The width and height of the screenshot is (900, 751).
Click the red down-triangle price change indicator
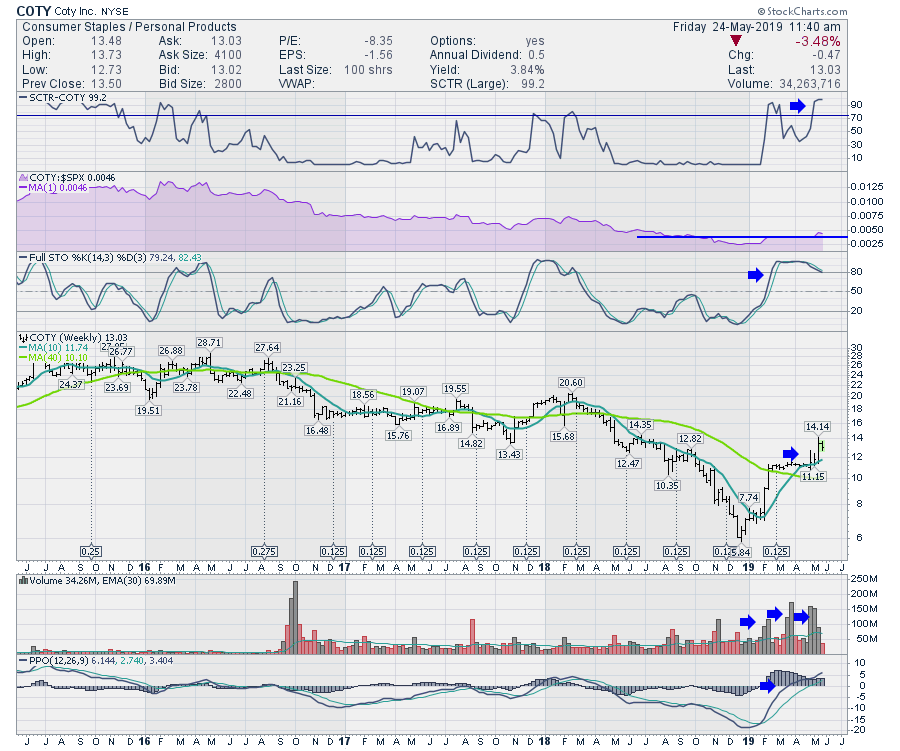736,41
